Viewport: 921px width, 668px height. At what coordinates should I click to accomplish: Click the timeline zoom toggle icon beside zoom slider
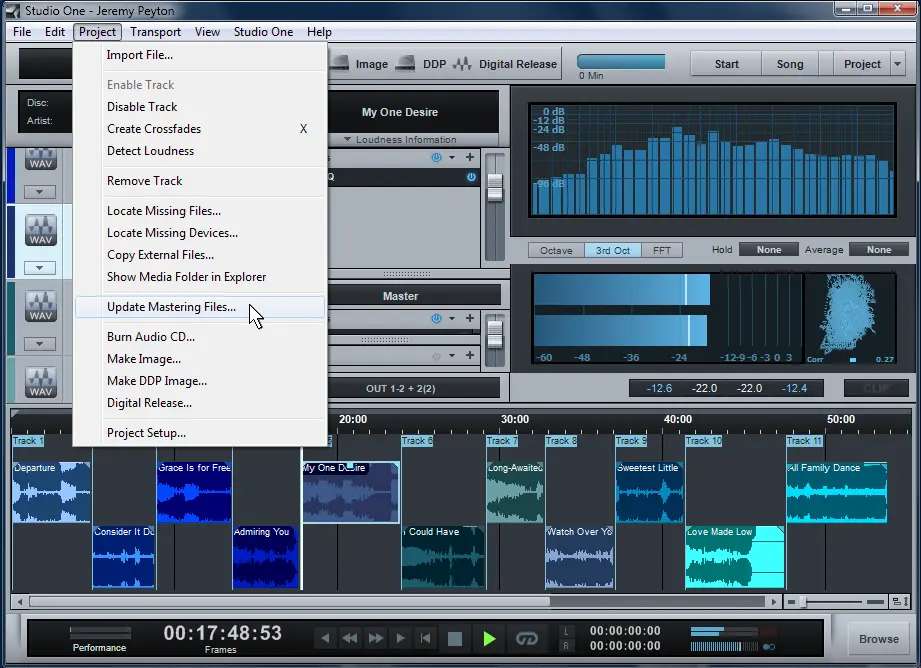(x=900, y=602)
